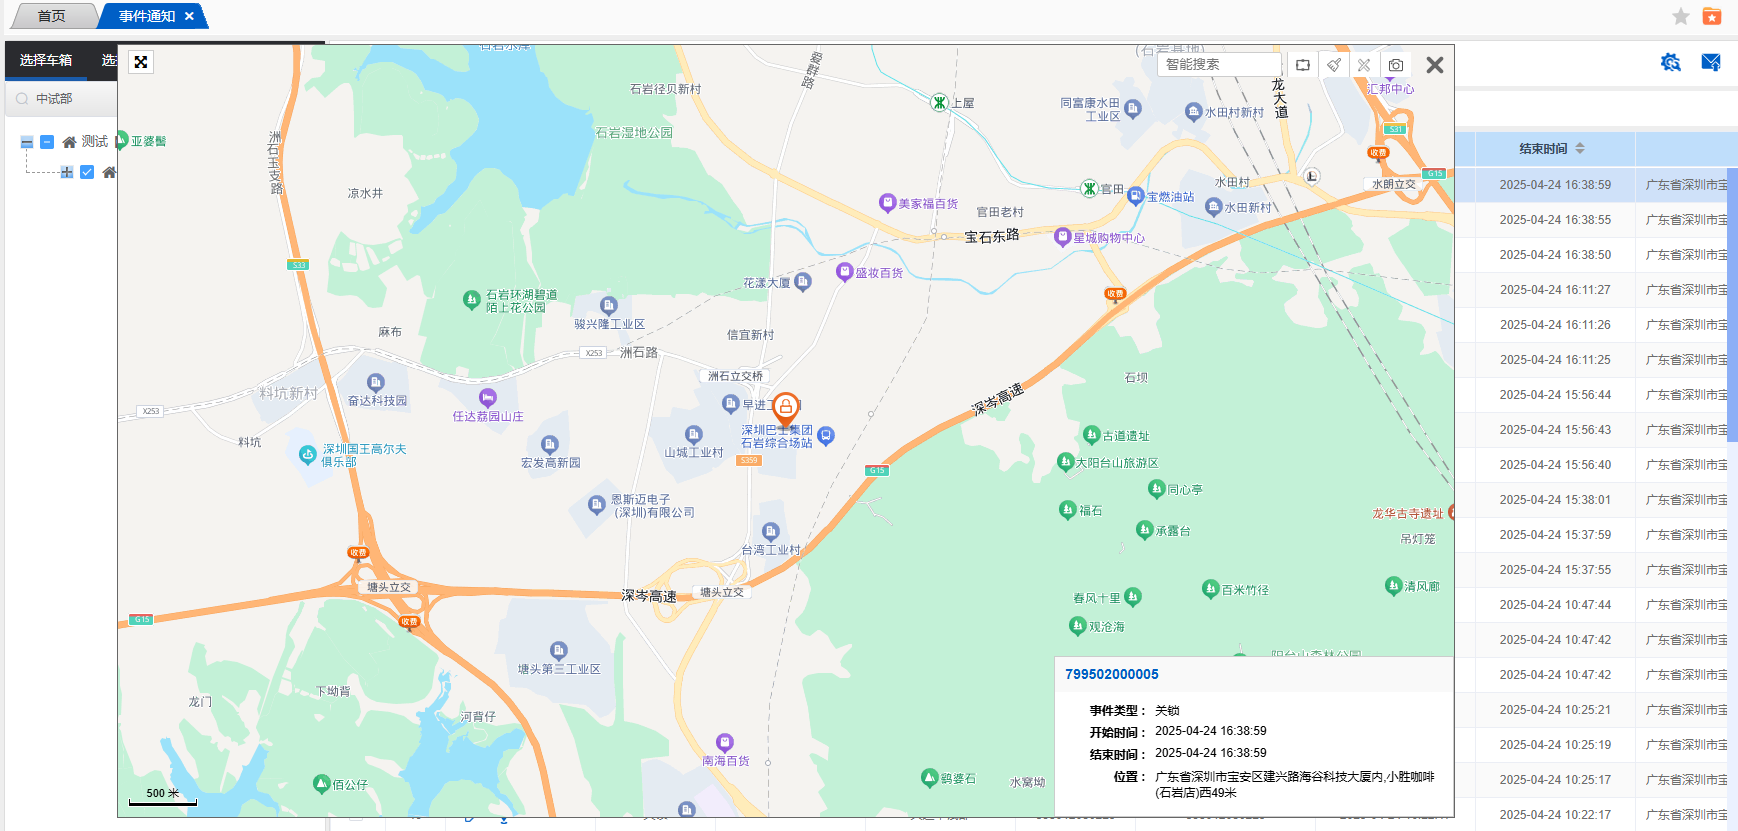Select row ending 2025-04-24 10:25:21
Viewport: 1738px width, 831px height.
[x=1596, y=710]
